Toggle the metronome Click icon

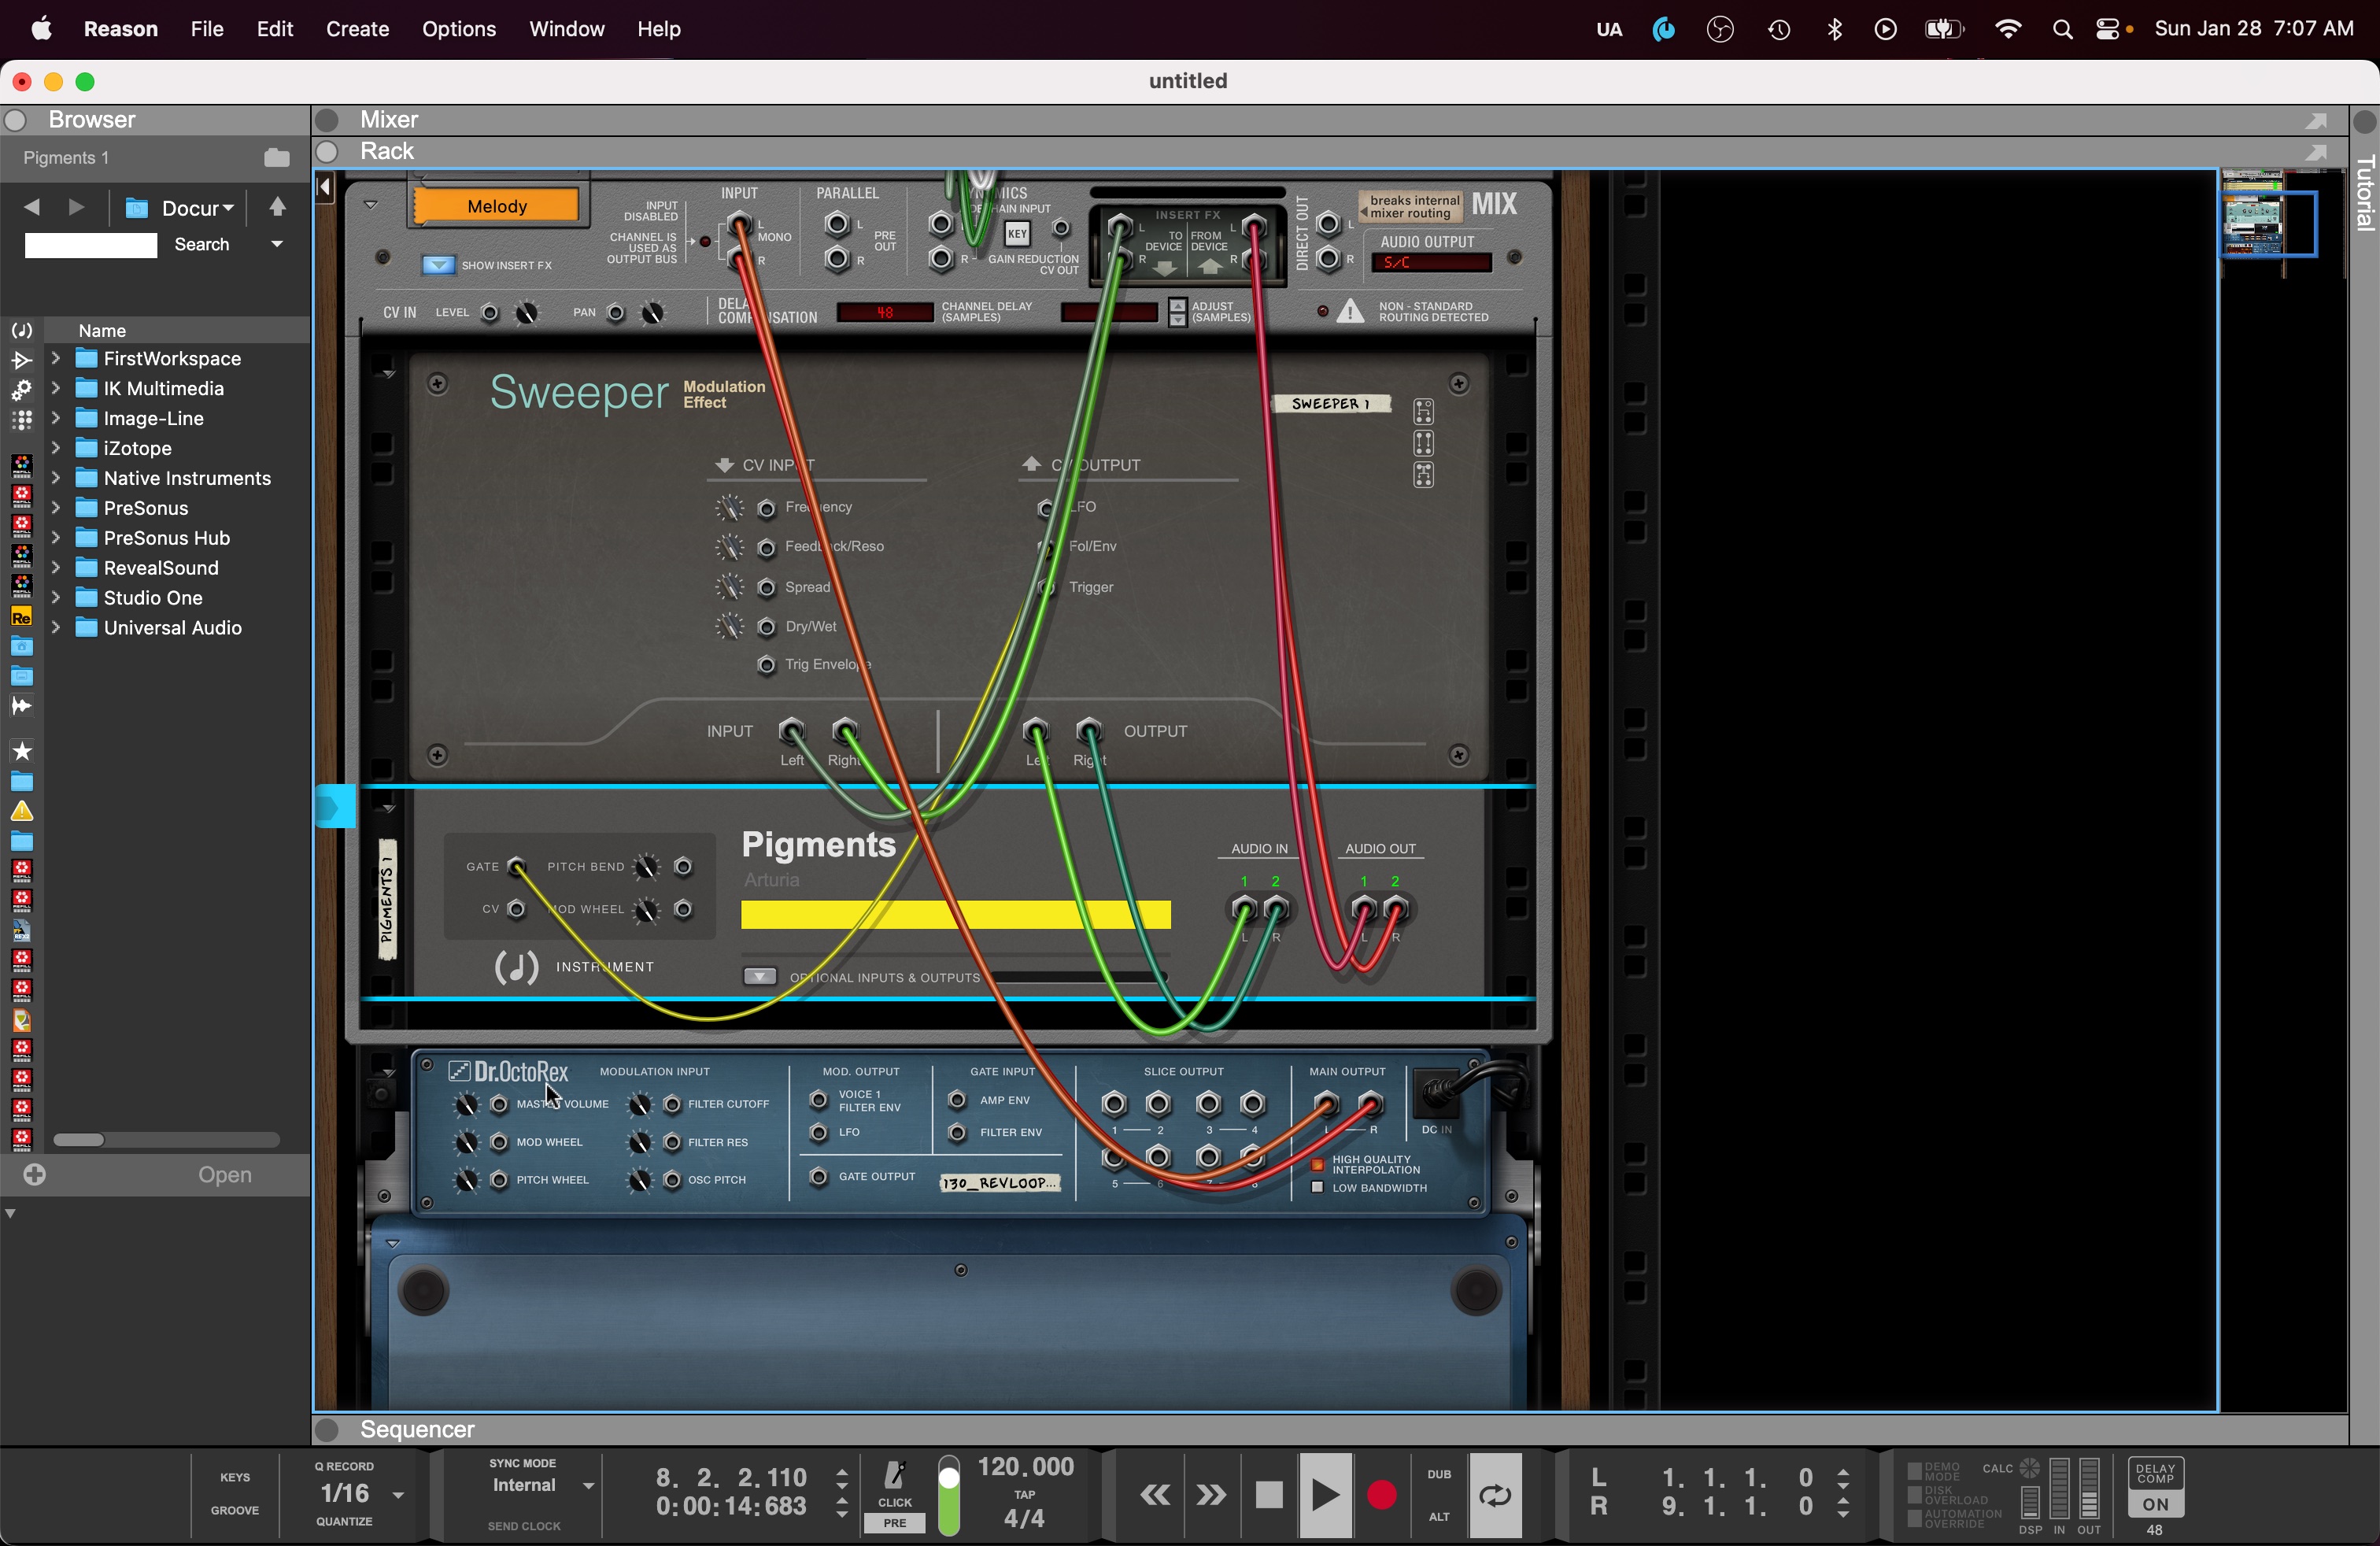(x=895, y=1475)
